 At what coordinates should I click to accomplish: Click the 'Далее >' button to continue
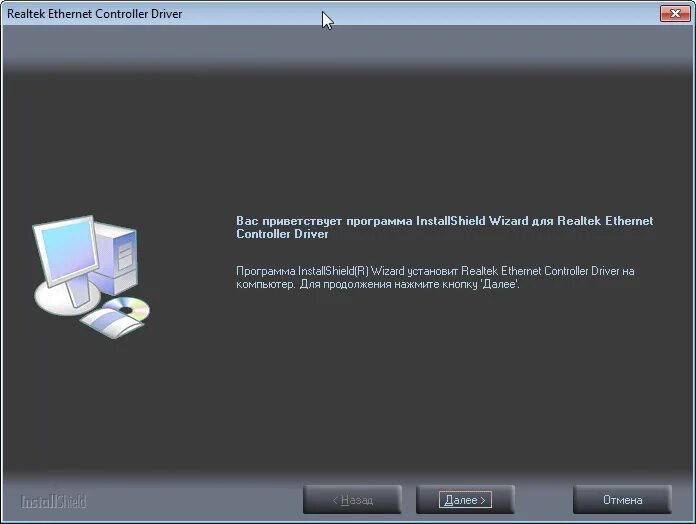(465, 500)
